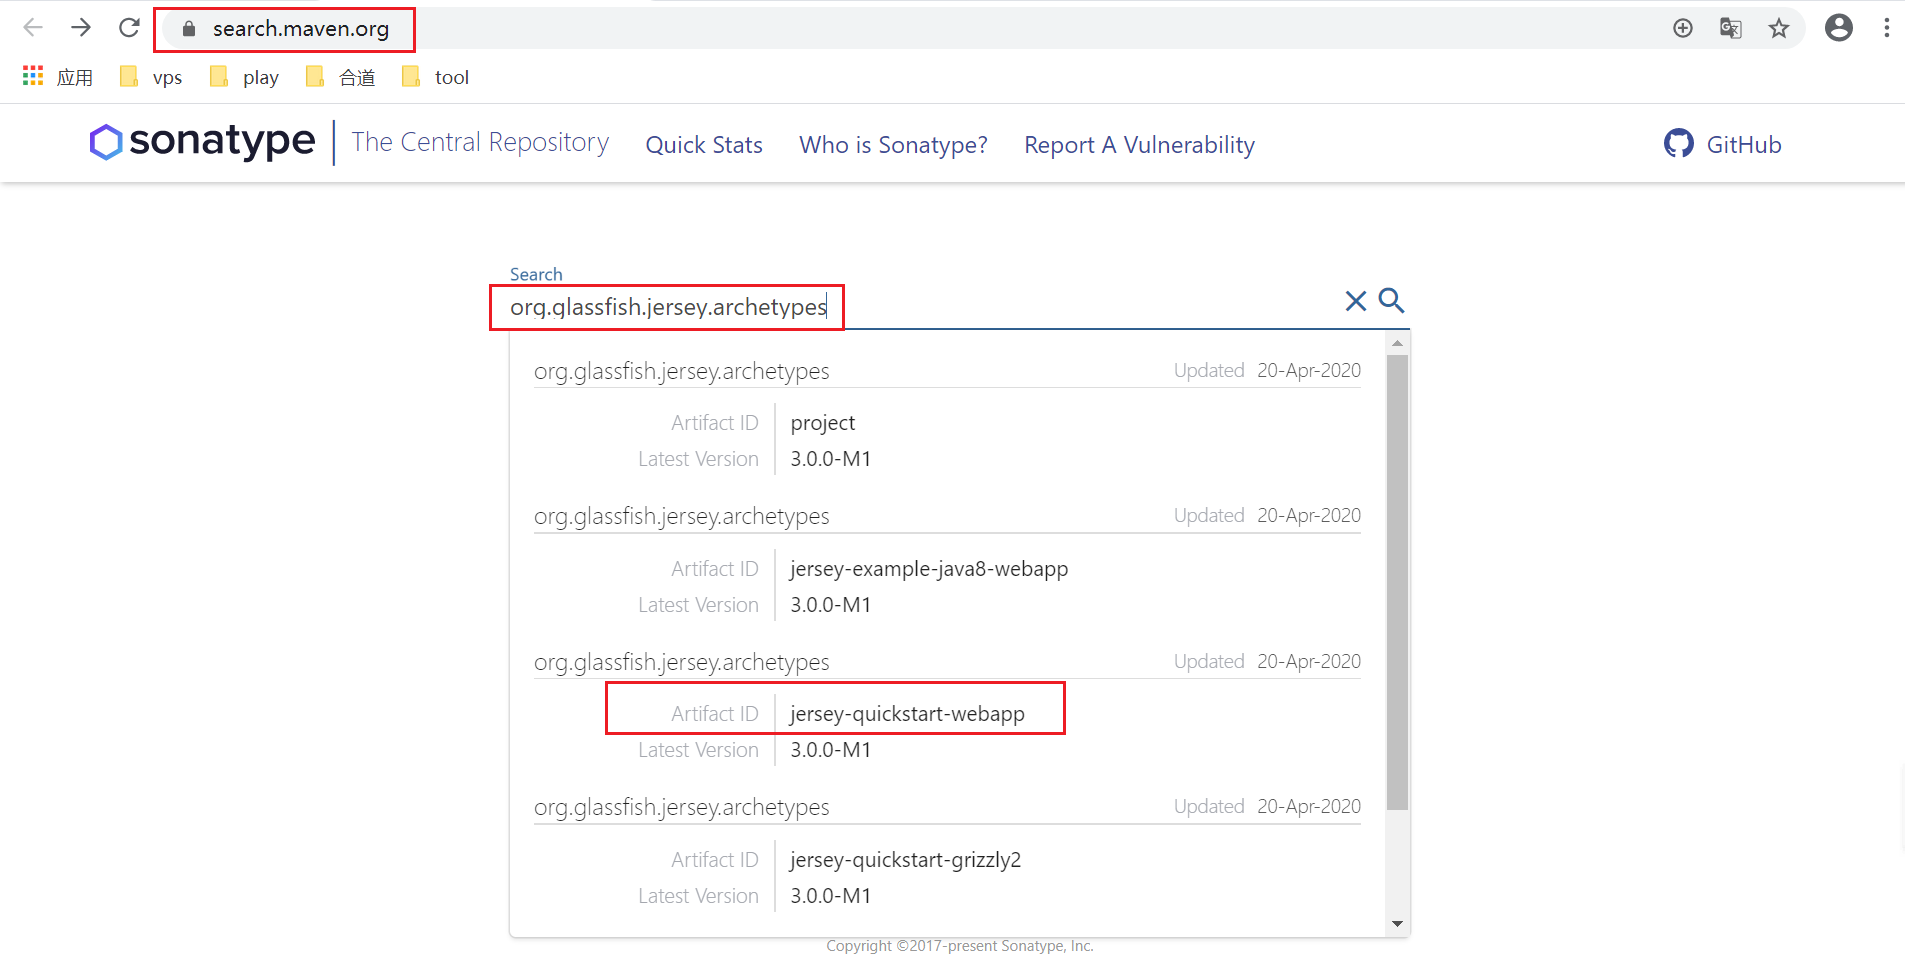Open the vps bookmarks folder
Image resolution: width=1905 pixels, height=958 pixels.
point(150,76)
